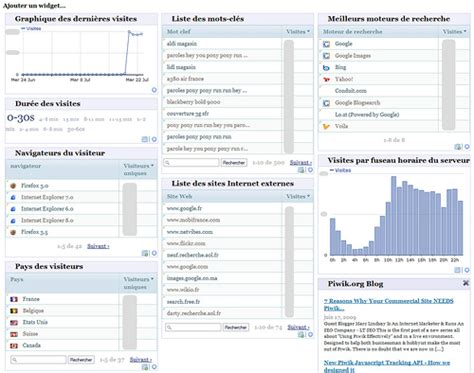The width and height of the screenshot is (474, 373).
Task: Focus the Pays des visiteurs search input field
Action: [x=38, y=360]
